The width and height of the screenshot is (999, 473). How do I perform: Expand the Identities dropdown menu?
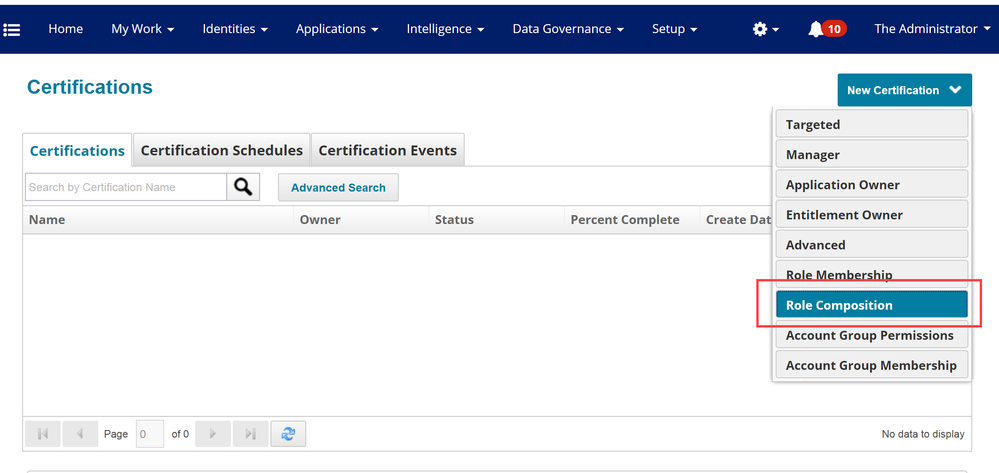click(235, 29)
